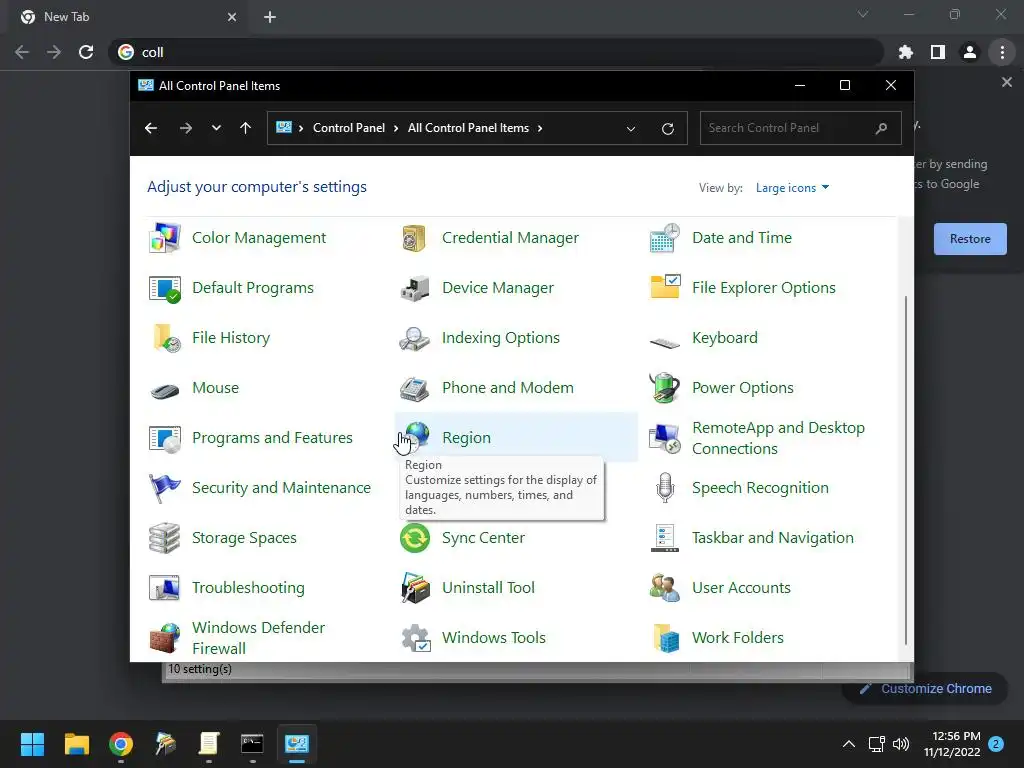This screenshot has width=1024, height=768.
Task: Open the Chrome profile avatar icon
Action: tap(969, 52)
